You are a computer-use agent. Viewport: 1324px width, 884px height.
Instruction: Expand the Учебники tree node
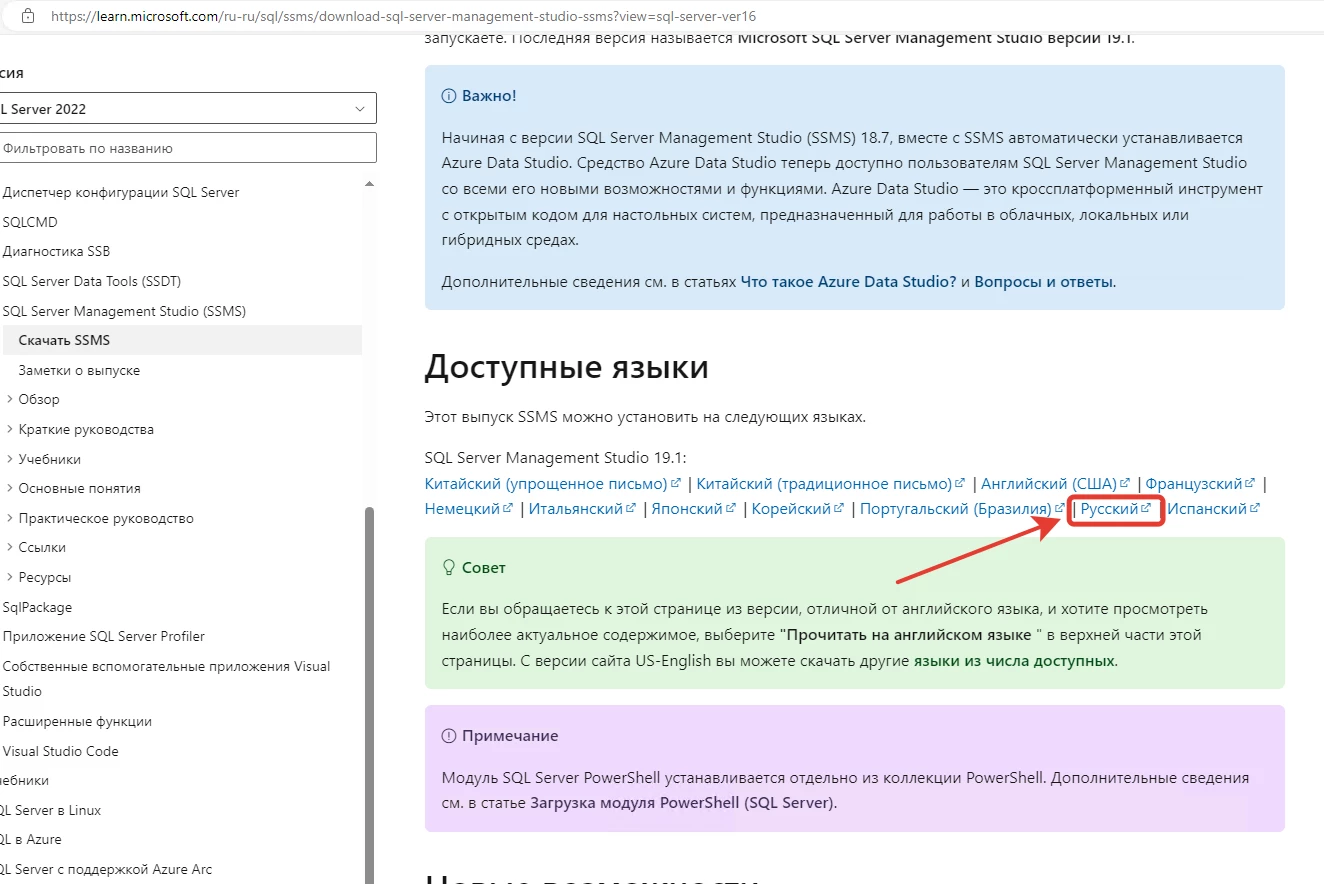9,459
